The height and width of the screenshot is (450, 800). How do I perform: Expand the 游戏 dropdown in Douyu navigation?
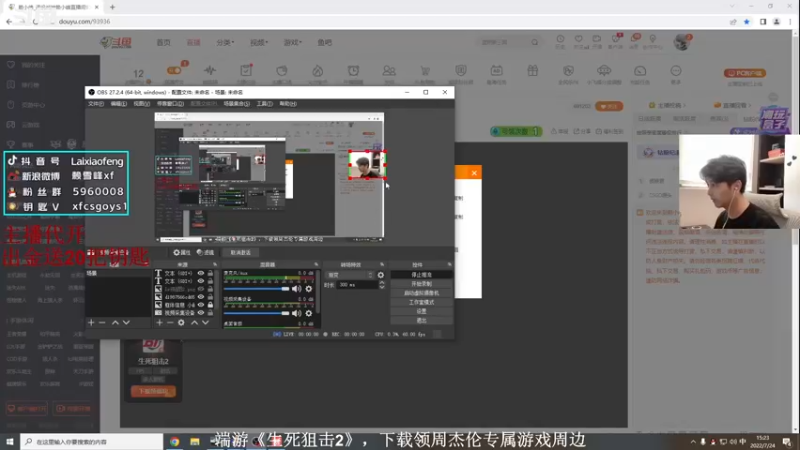click(292, 42)
